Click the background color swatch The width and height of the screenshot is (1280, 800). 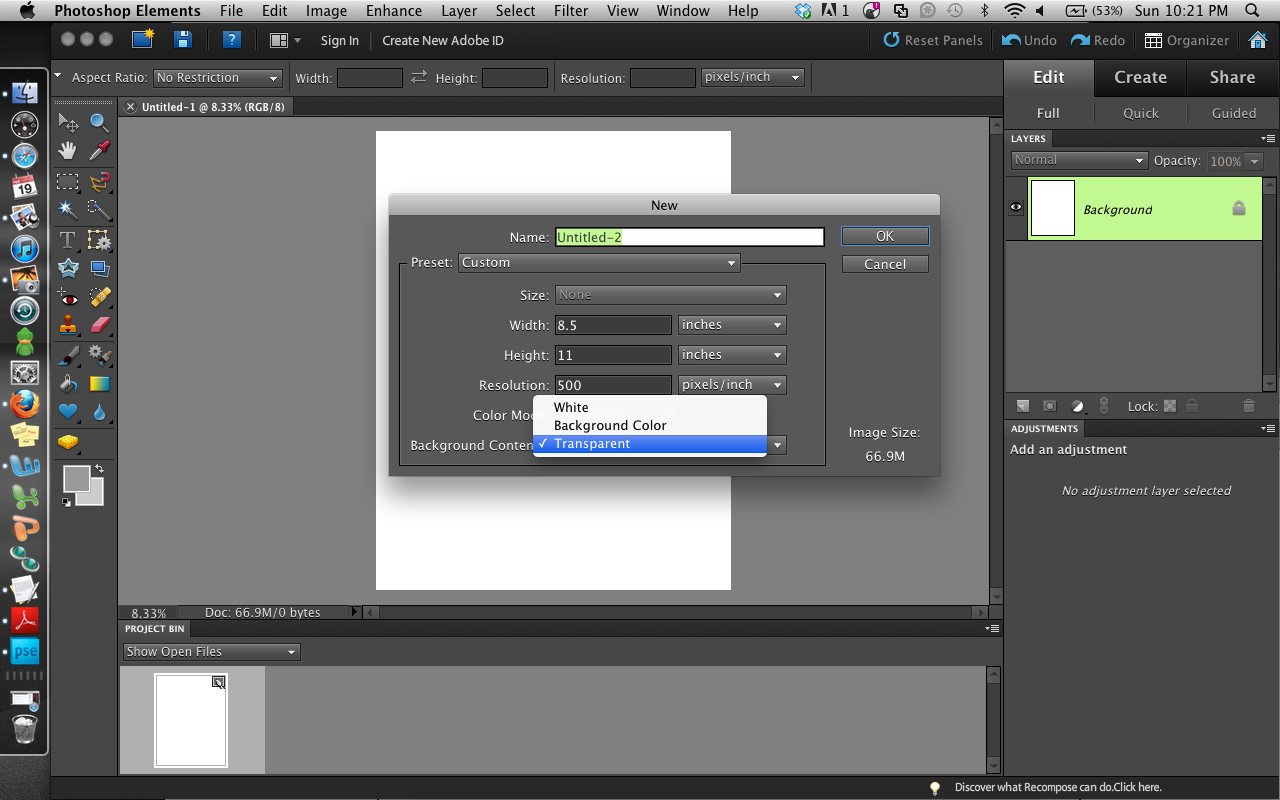click(92, 494)
